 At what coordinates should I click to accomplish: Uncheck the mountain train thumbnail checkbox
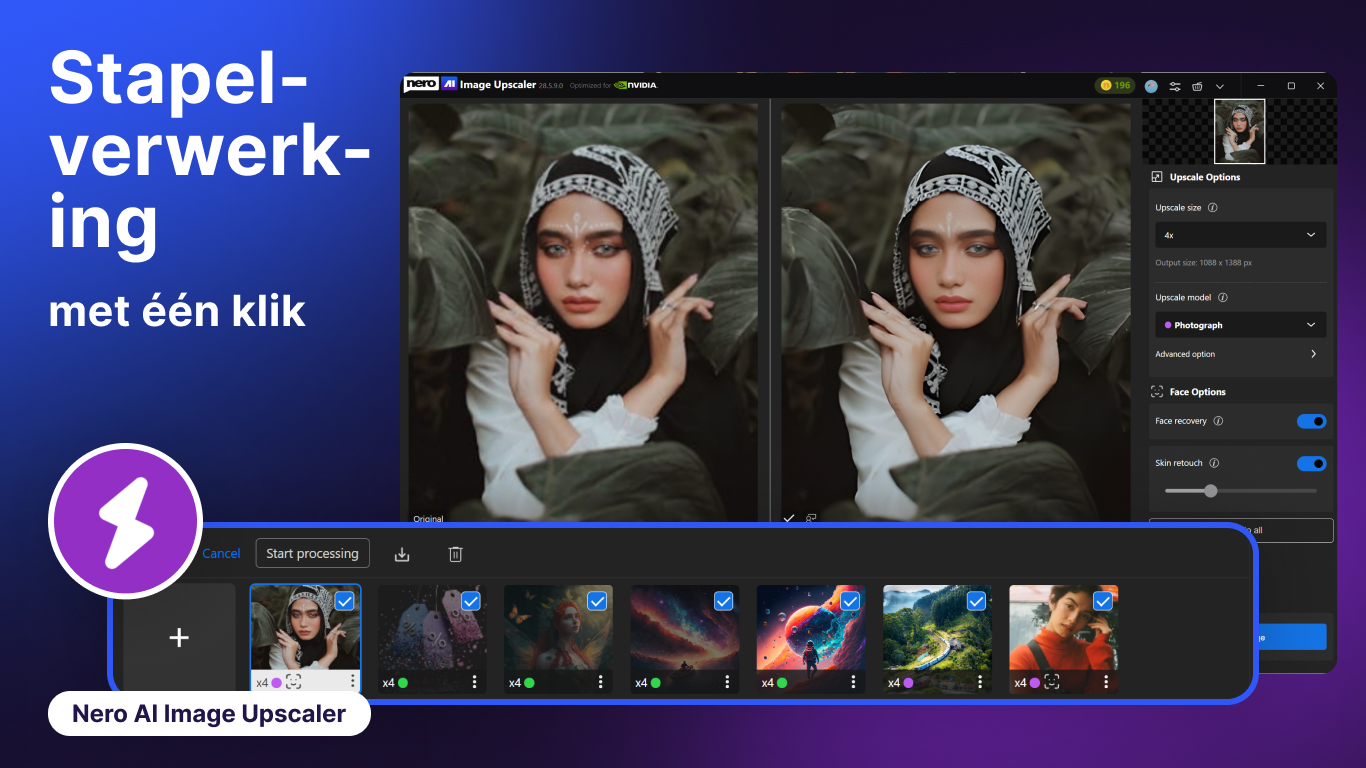[x=977, y=601]
